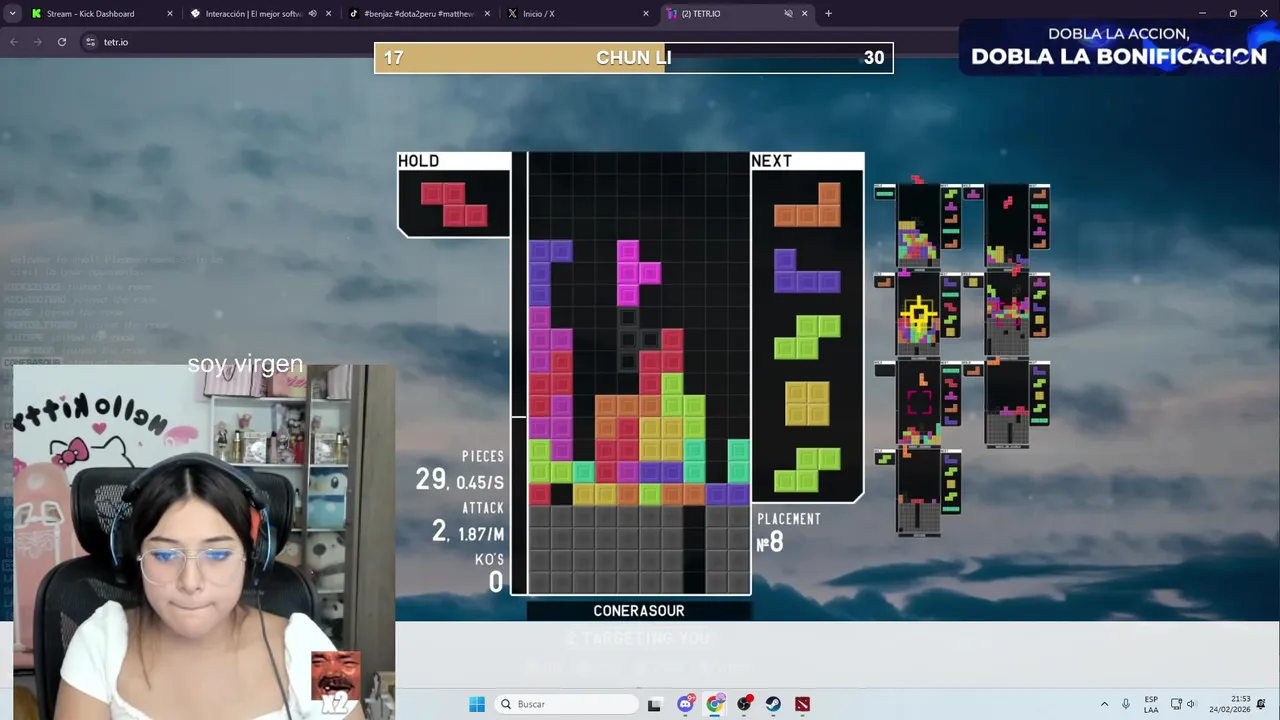Go forward in the browser
Image resolution: width=1280 pixels, height=720 pixels.
click(x=38, y=42)
